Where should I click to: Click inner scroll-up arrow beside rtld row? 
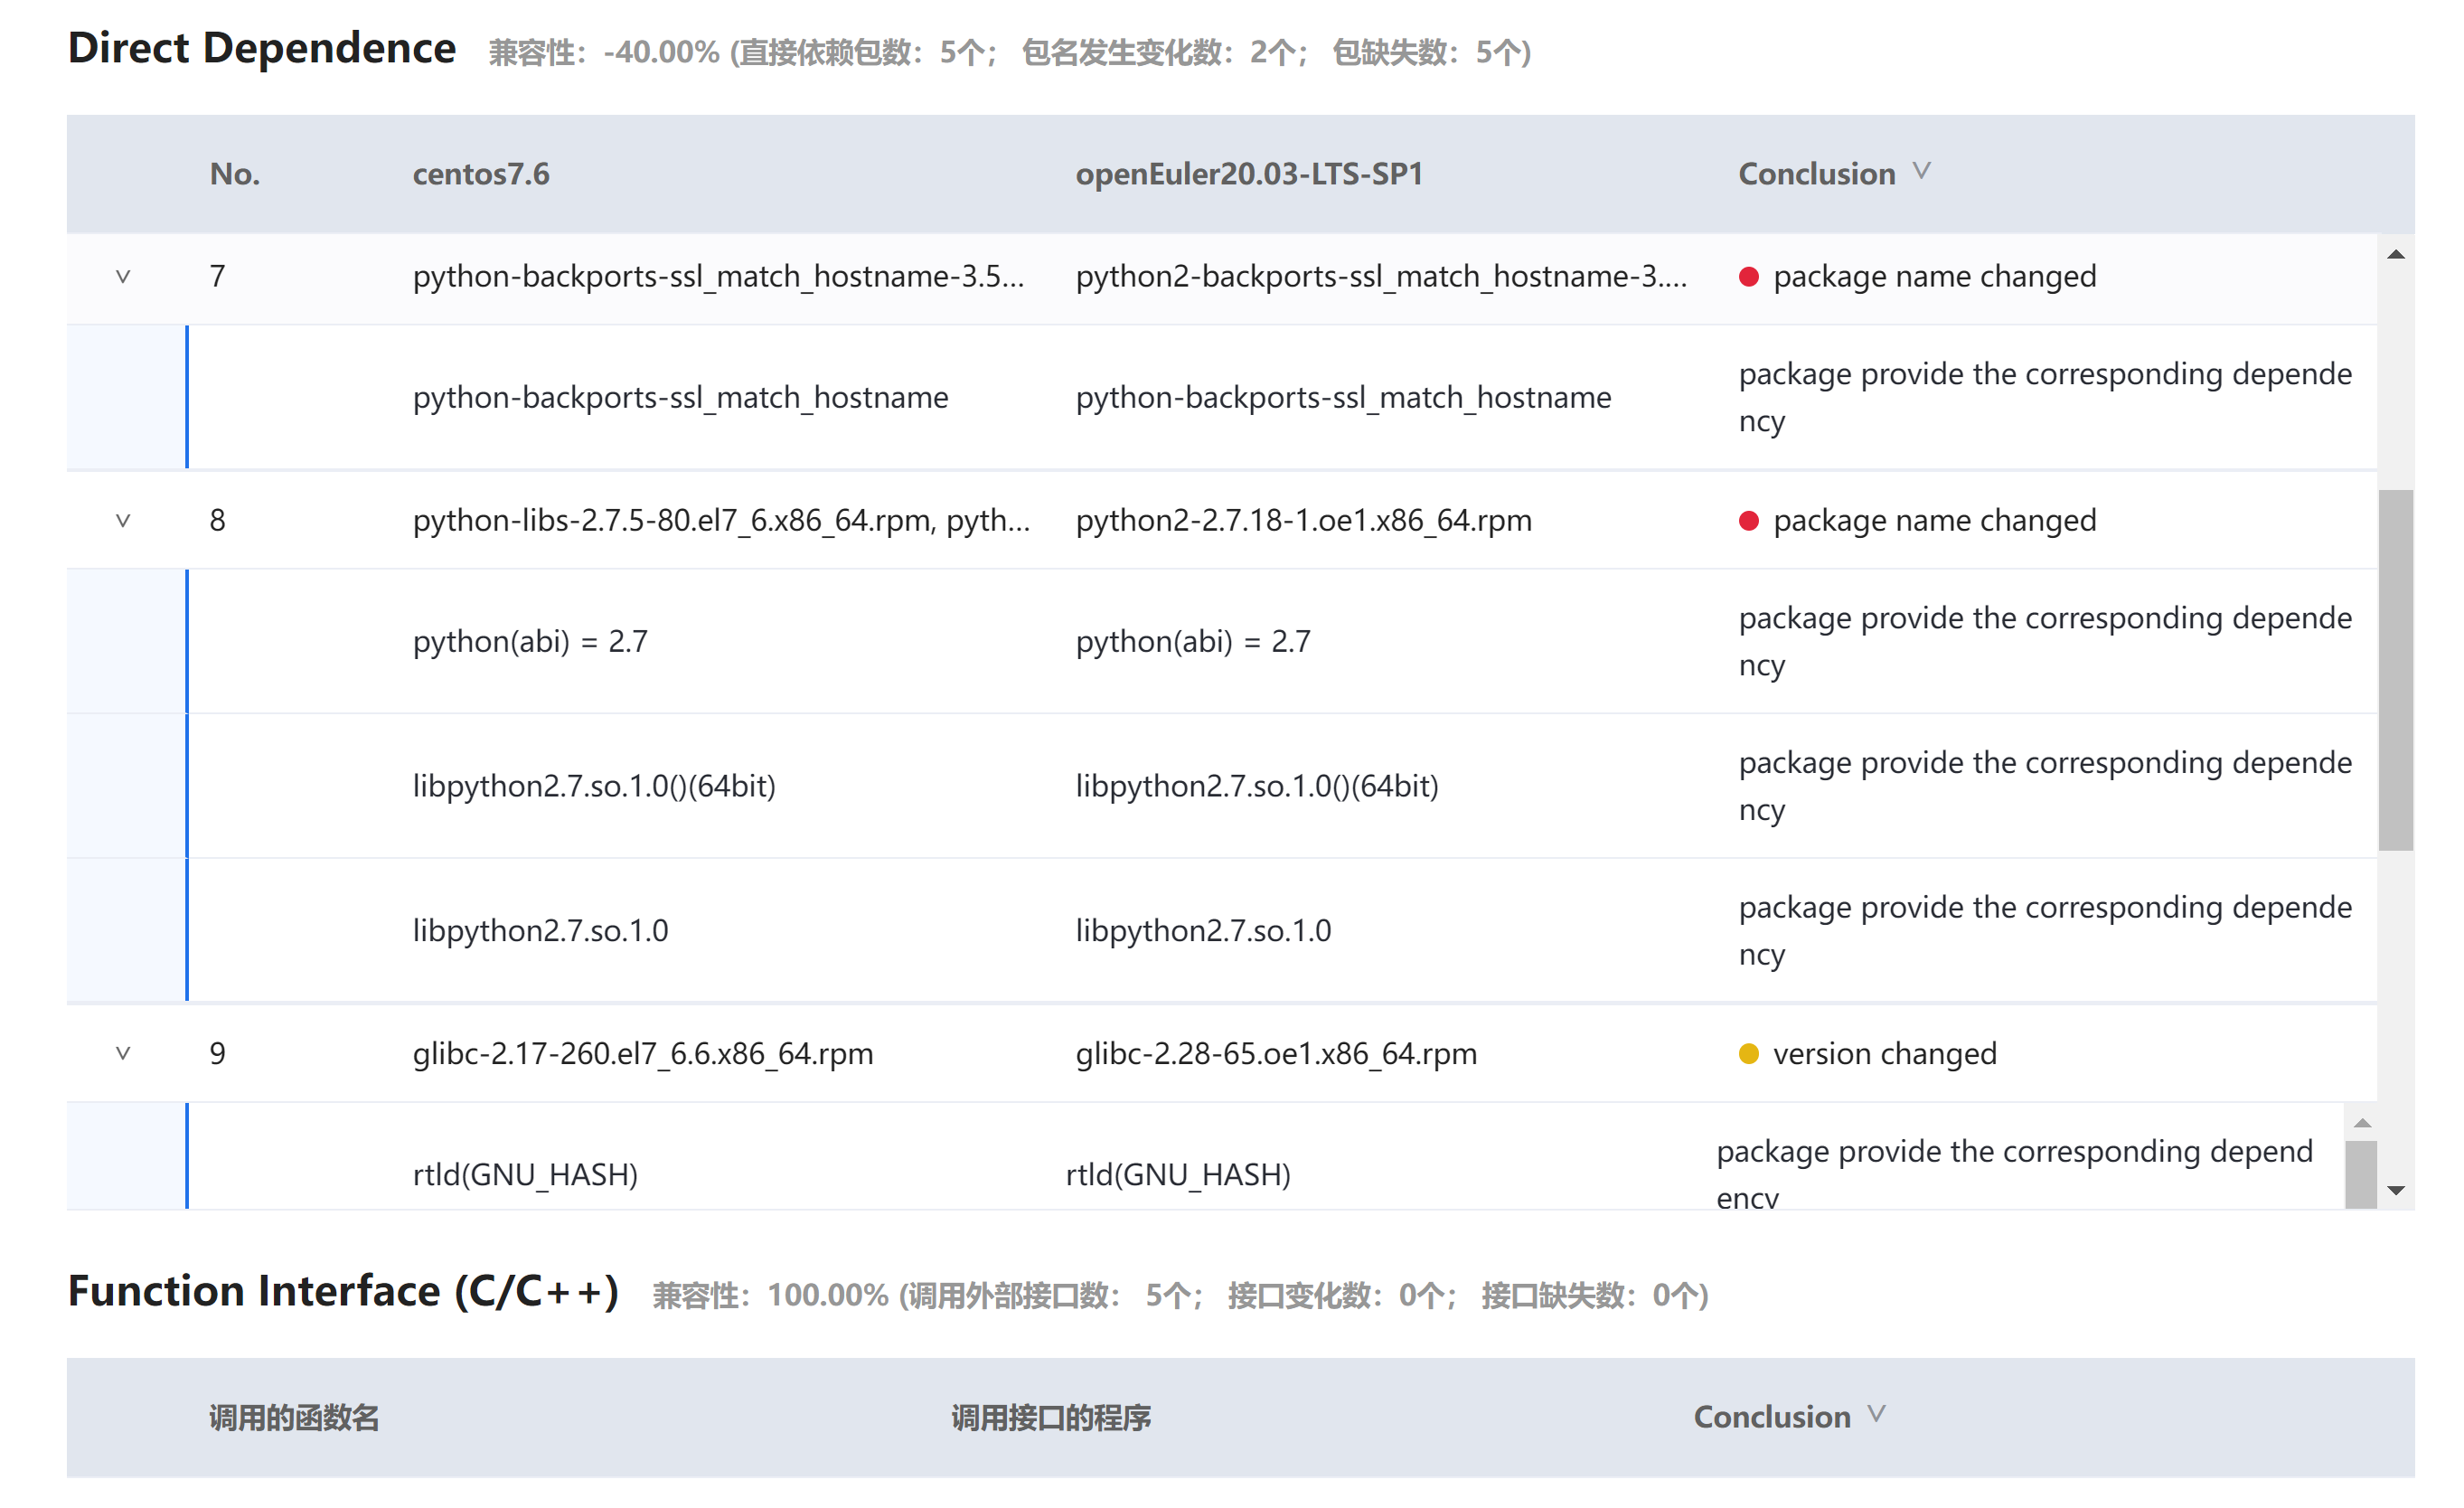(x=2362, y=1124)
